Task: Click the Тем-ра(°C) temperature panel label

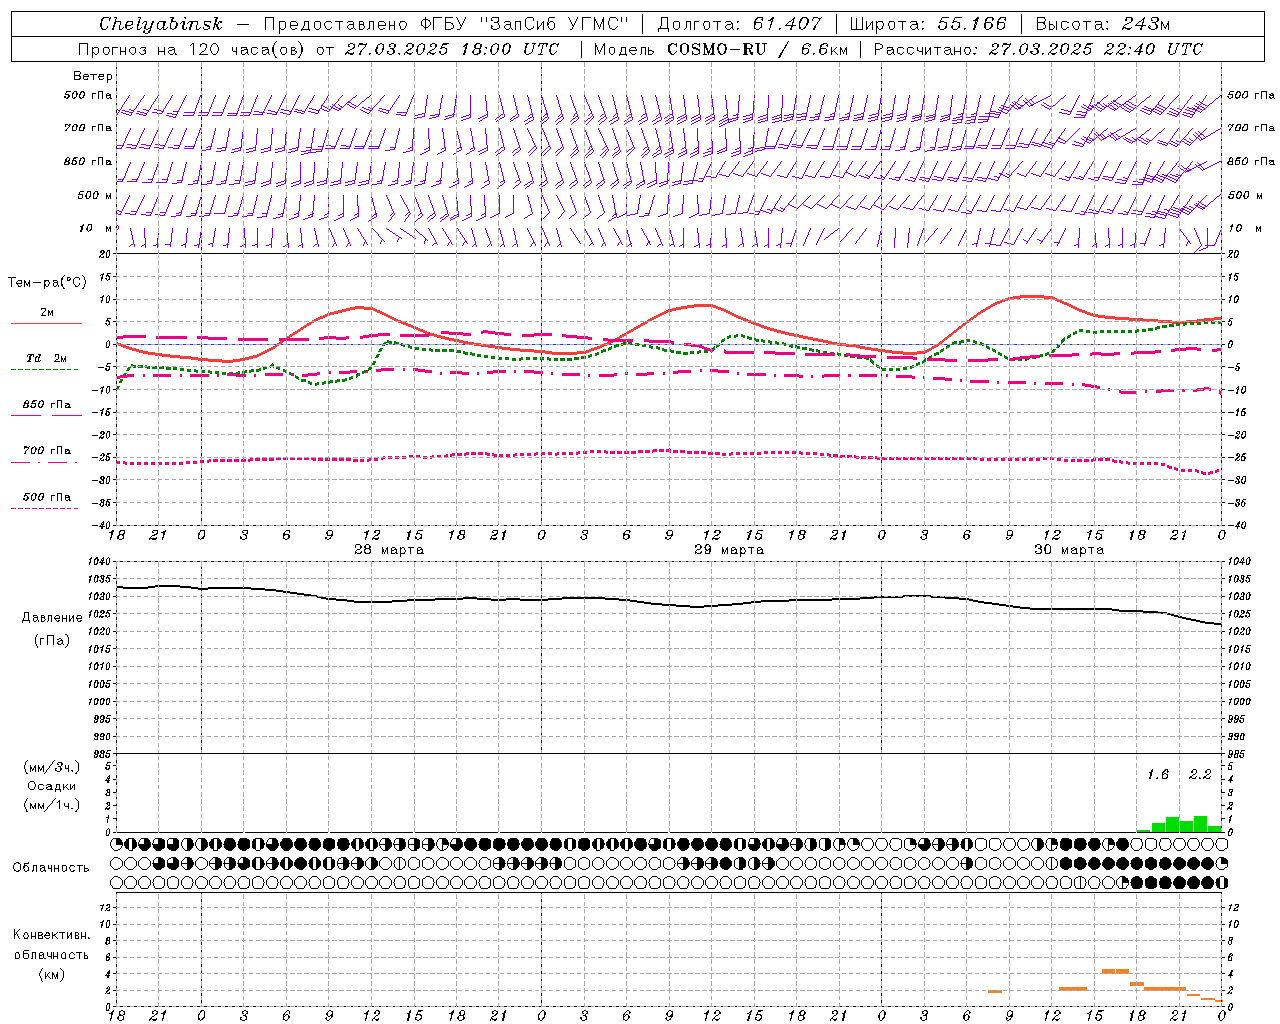Action: [x=47, y=283]
